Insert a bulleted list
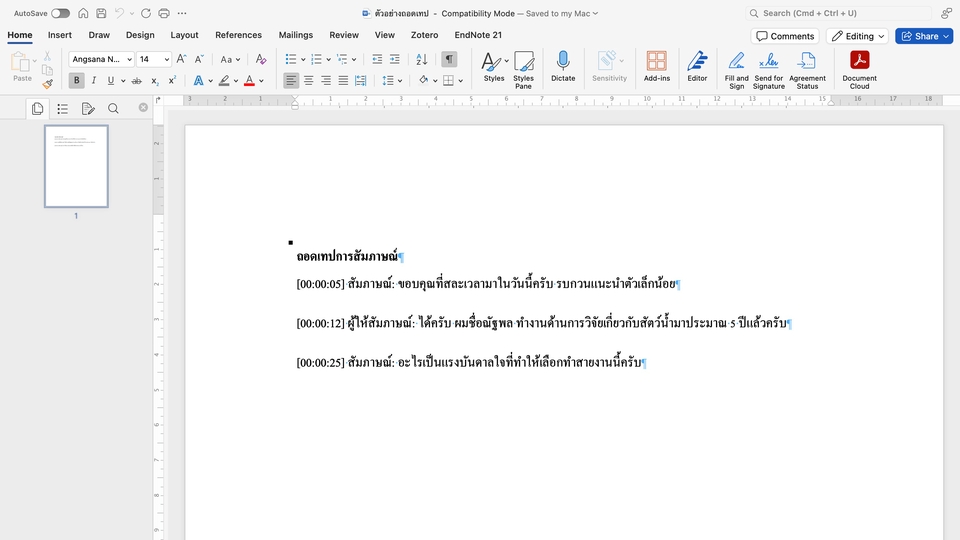 click(x=291, y=59)
